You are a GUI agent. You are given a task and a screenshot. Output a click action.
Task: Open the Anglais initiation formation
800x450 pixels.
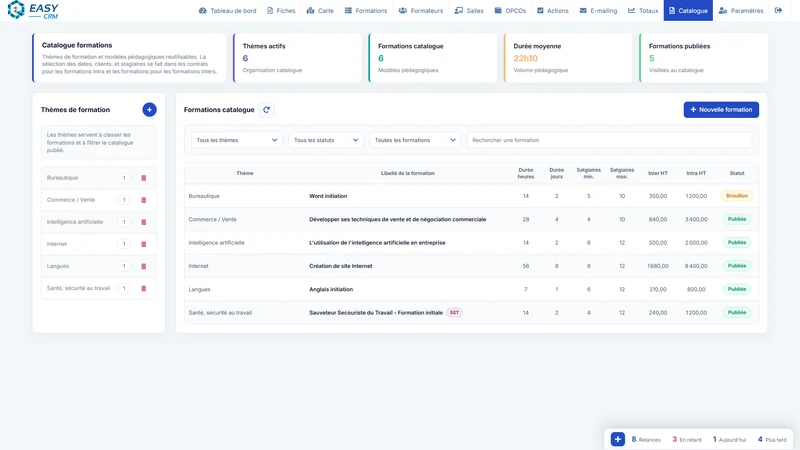coord(331,289)
